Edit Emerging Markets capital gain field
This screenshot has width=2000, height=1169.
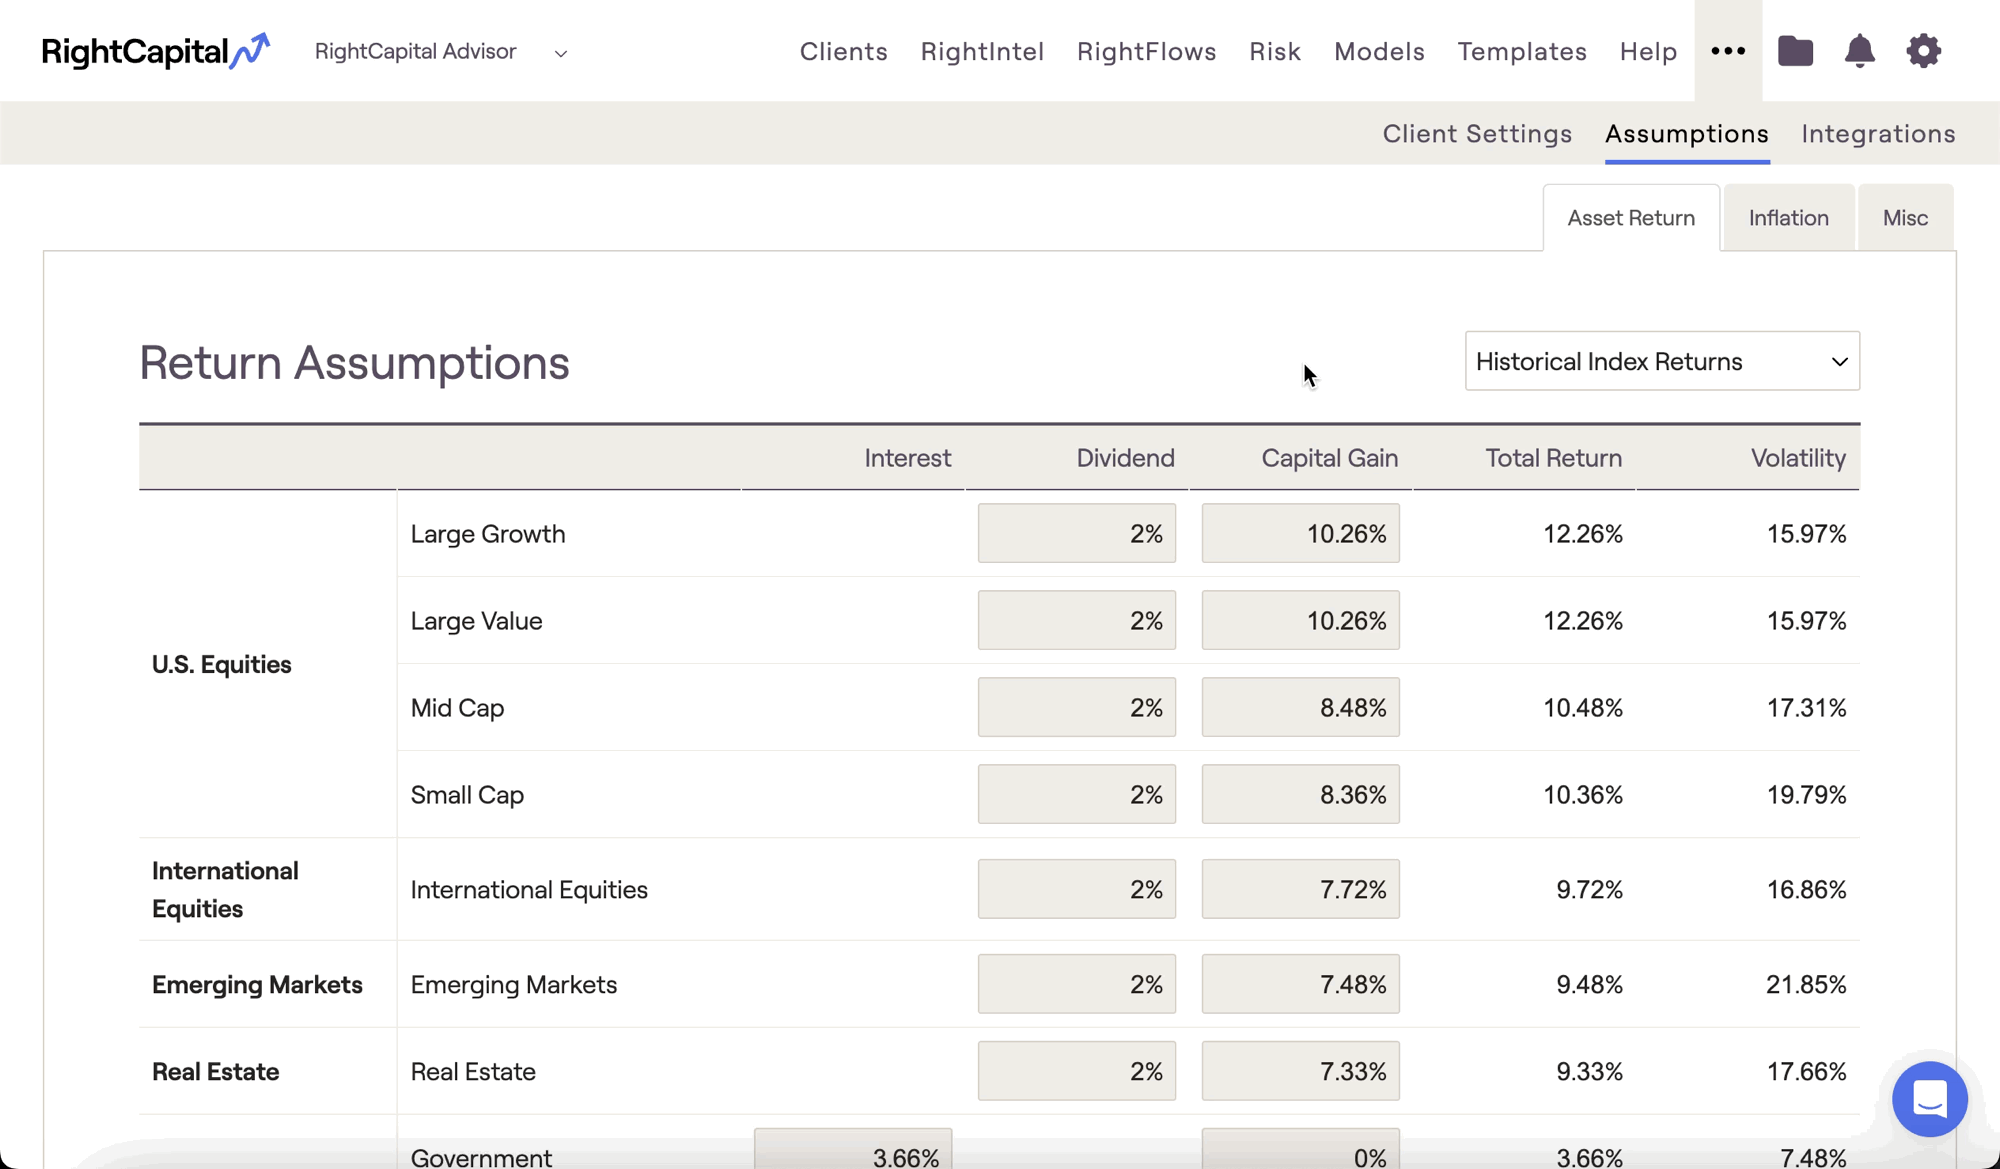1300,984
